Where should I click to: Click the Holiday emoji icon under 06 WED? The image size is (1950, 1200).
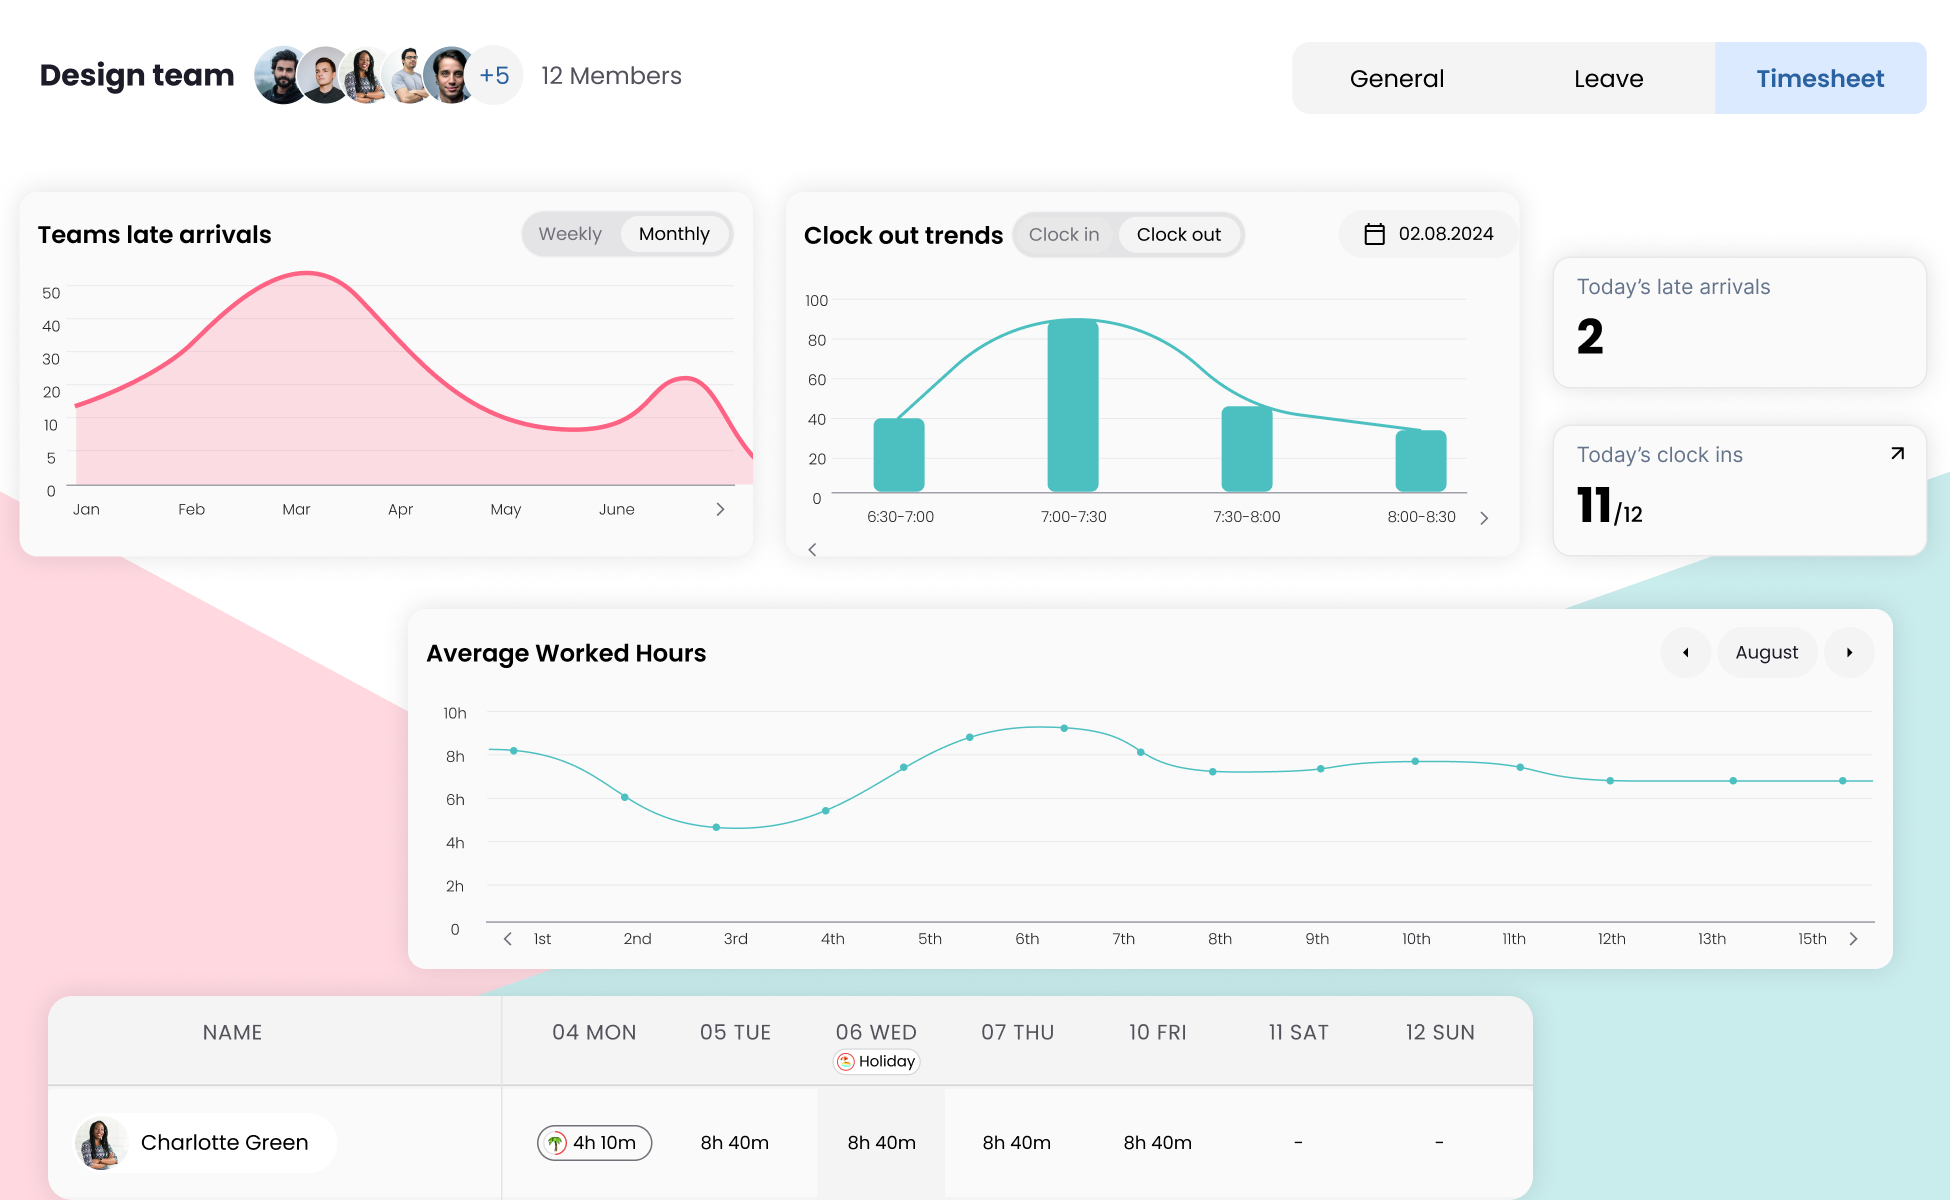(847, 1061)
